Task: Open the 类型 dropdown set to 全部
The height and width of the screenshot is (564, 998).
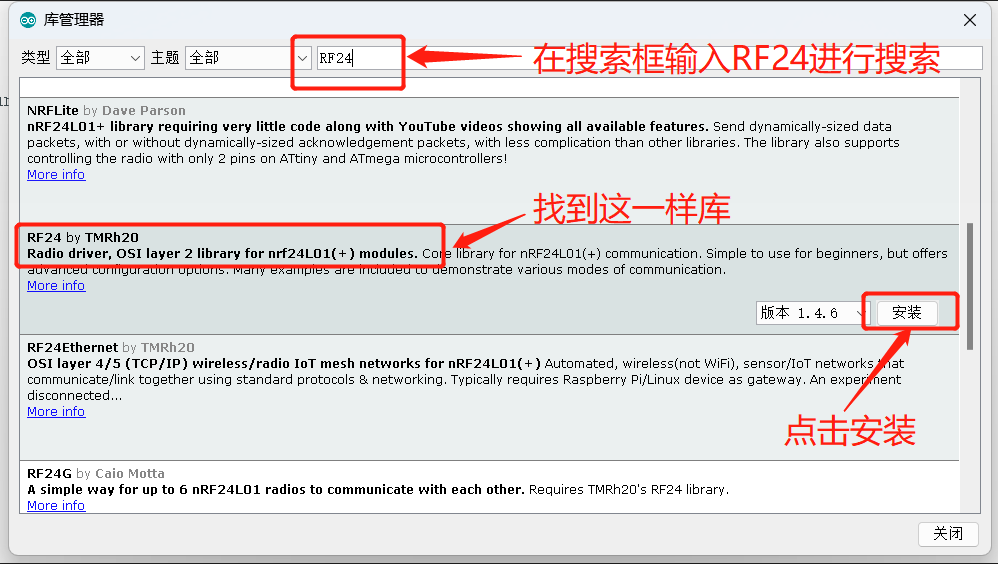Action: point(100,58)
